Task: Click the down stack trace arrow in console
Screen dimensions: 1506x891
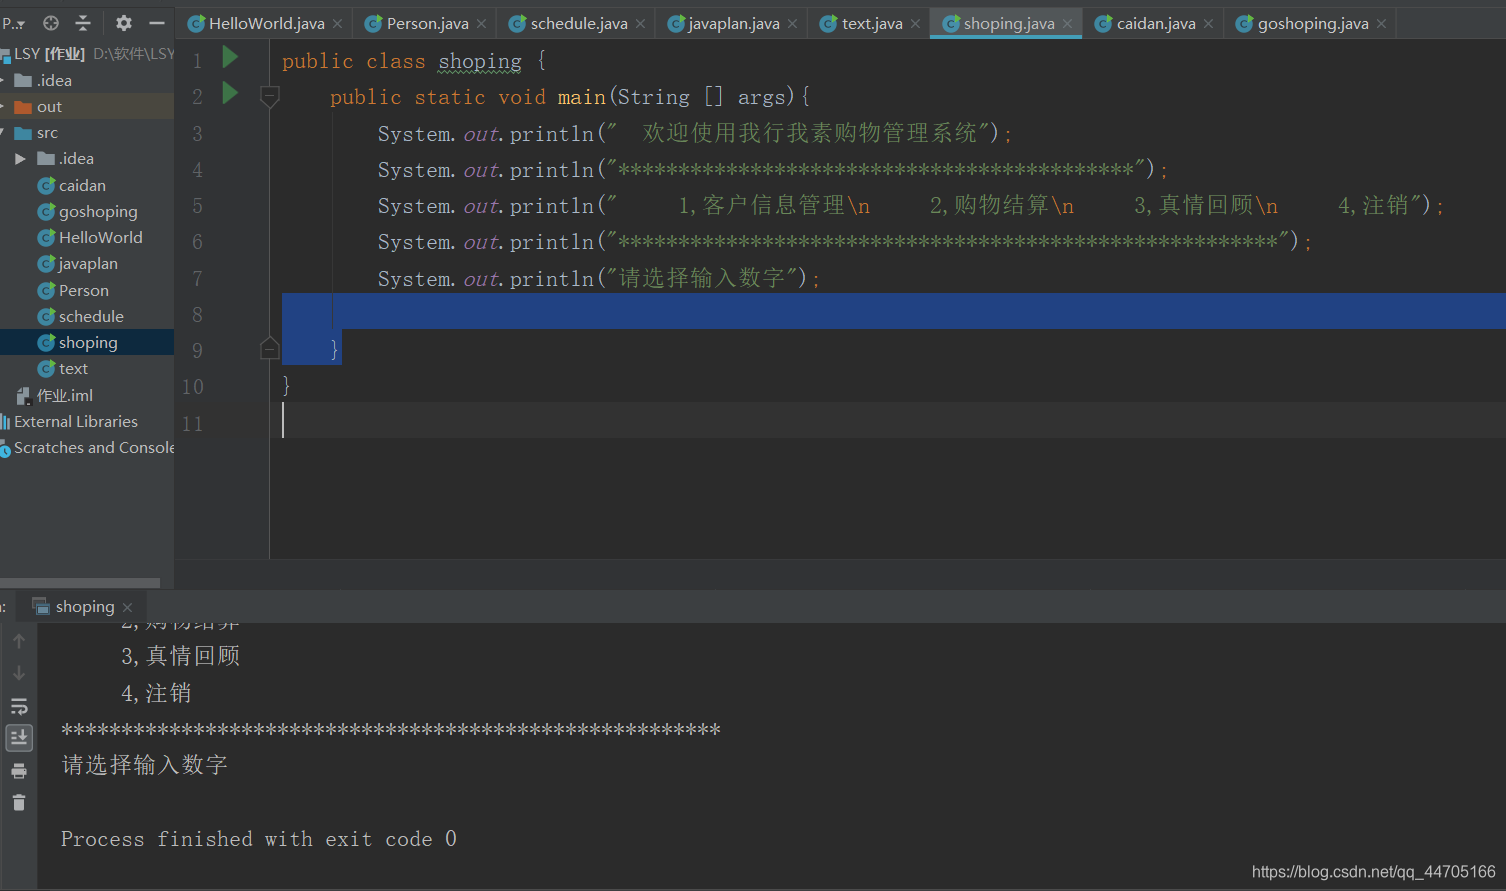Action: [x=19, y=673]
